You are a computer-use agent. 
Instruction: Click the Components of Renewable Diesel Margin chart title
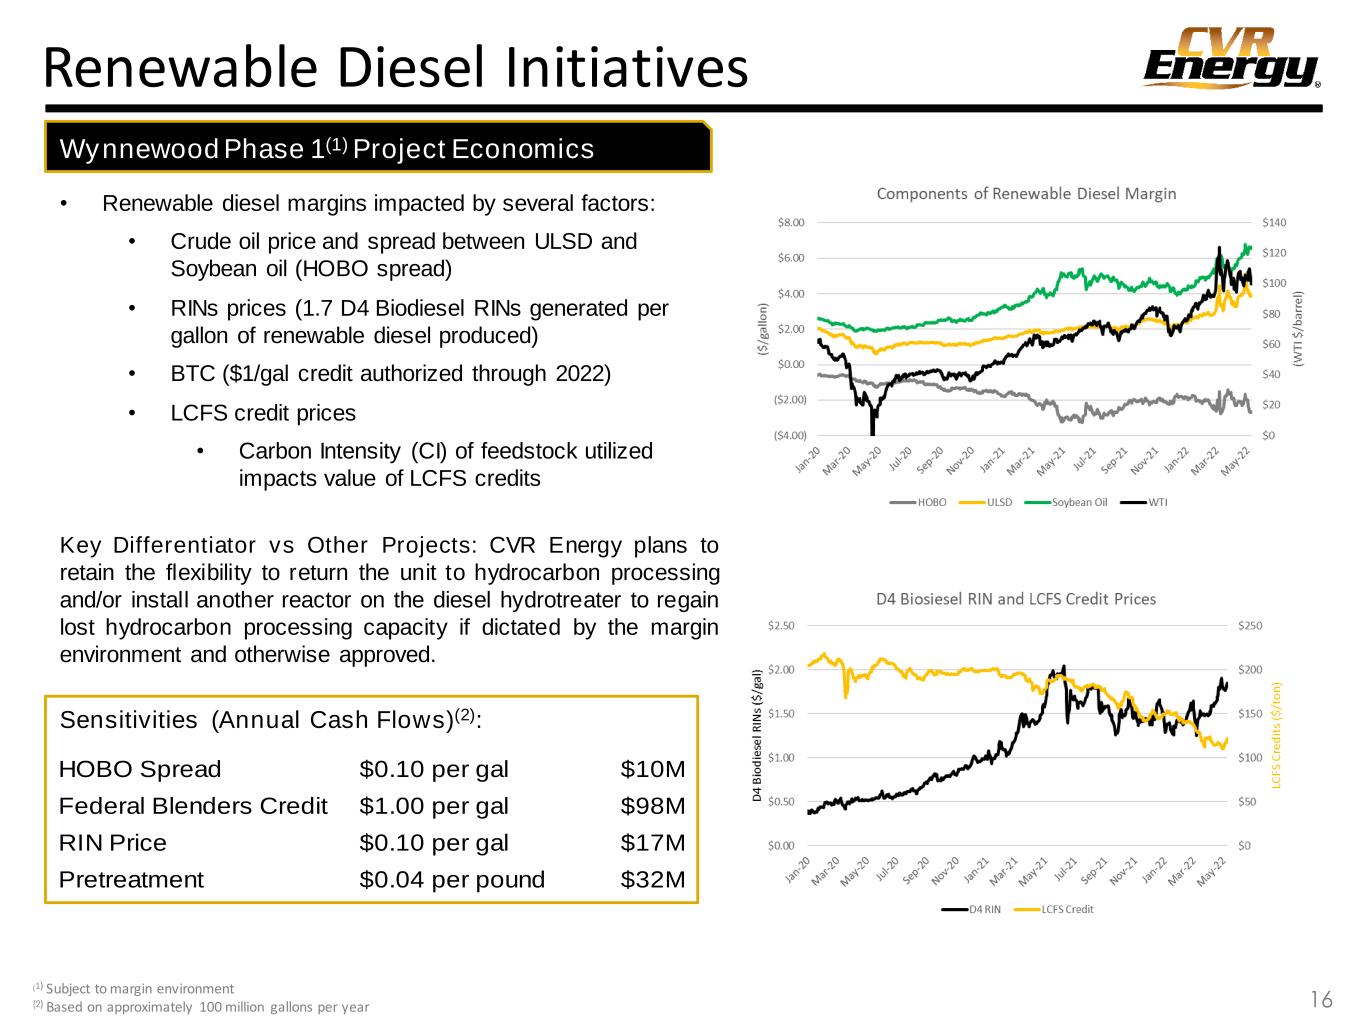coord(1026,193)
